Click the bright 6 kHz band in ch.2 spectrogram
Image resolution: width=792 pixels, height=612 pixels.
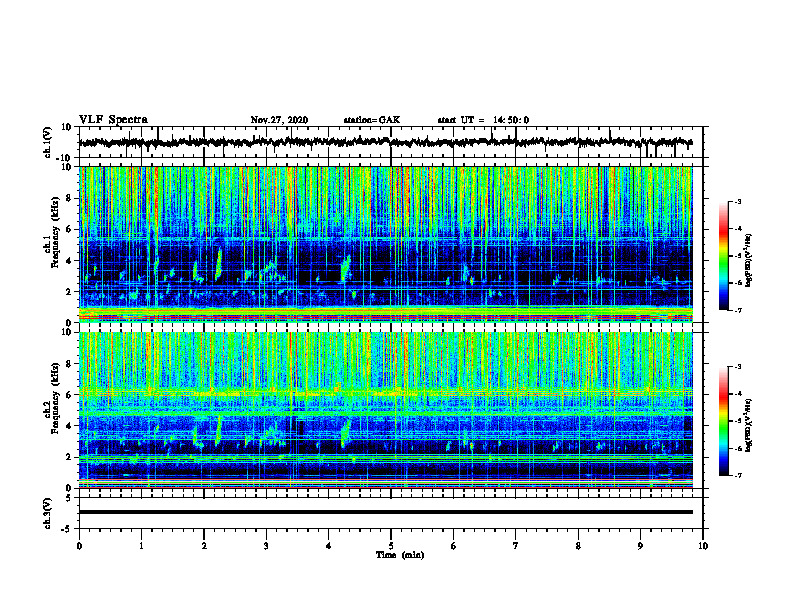[x=386, y=392]
